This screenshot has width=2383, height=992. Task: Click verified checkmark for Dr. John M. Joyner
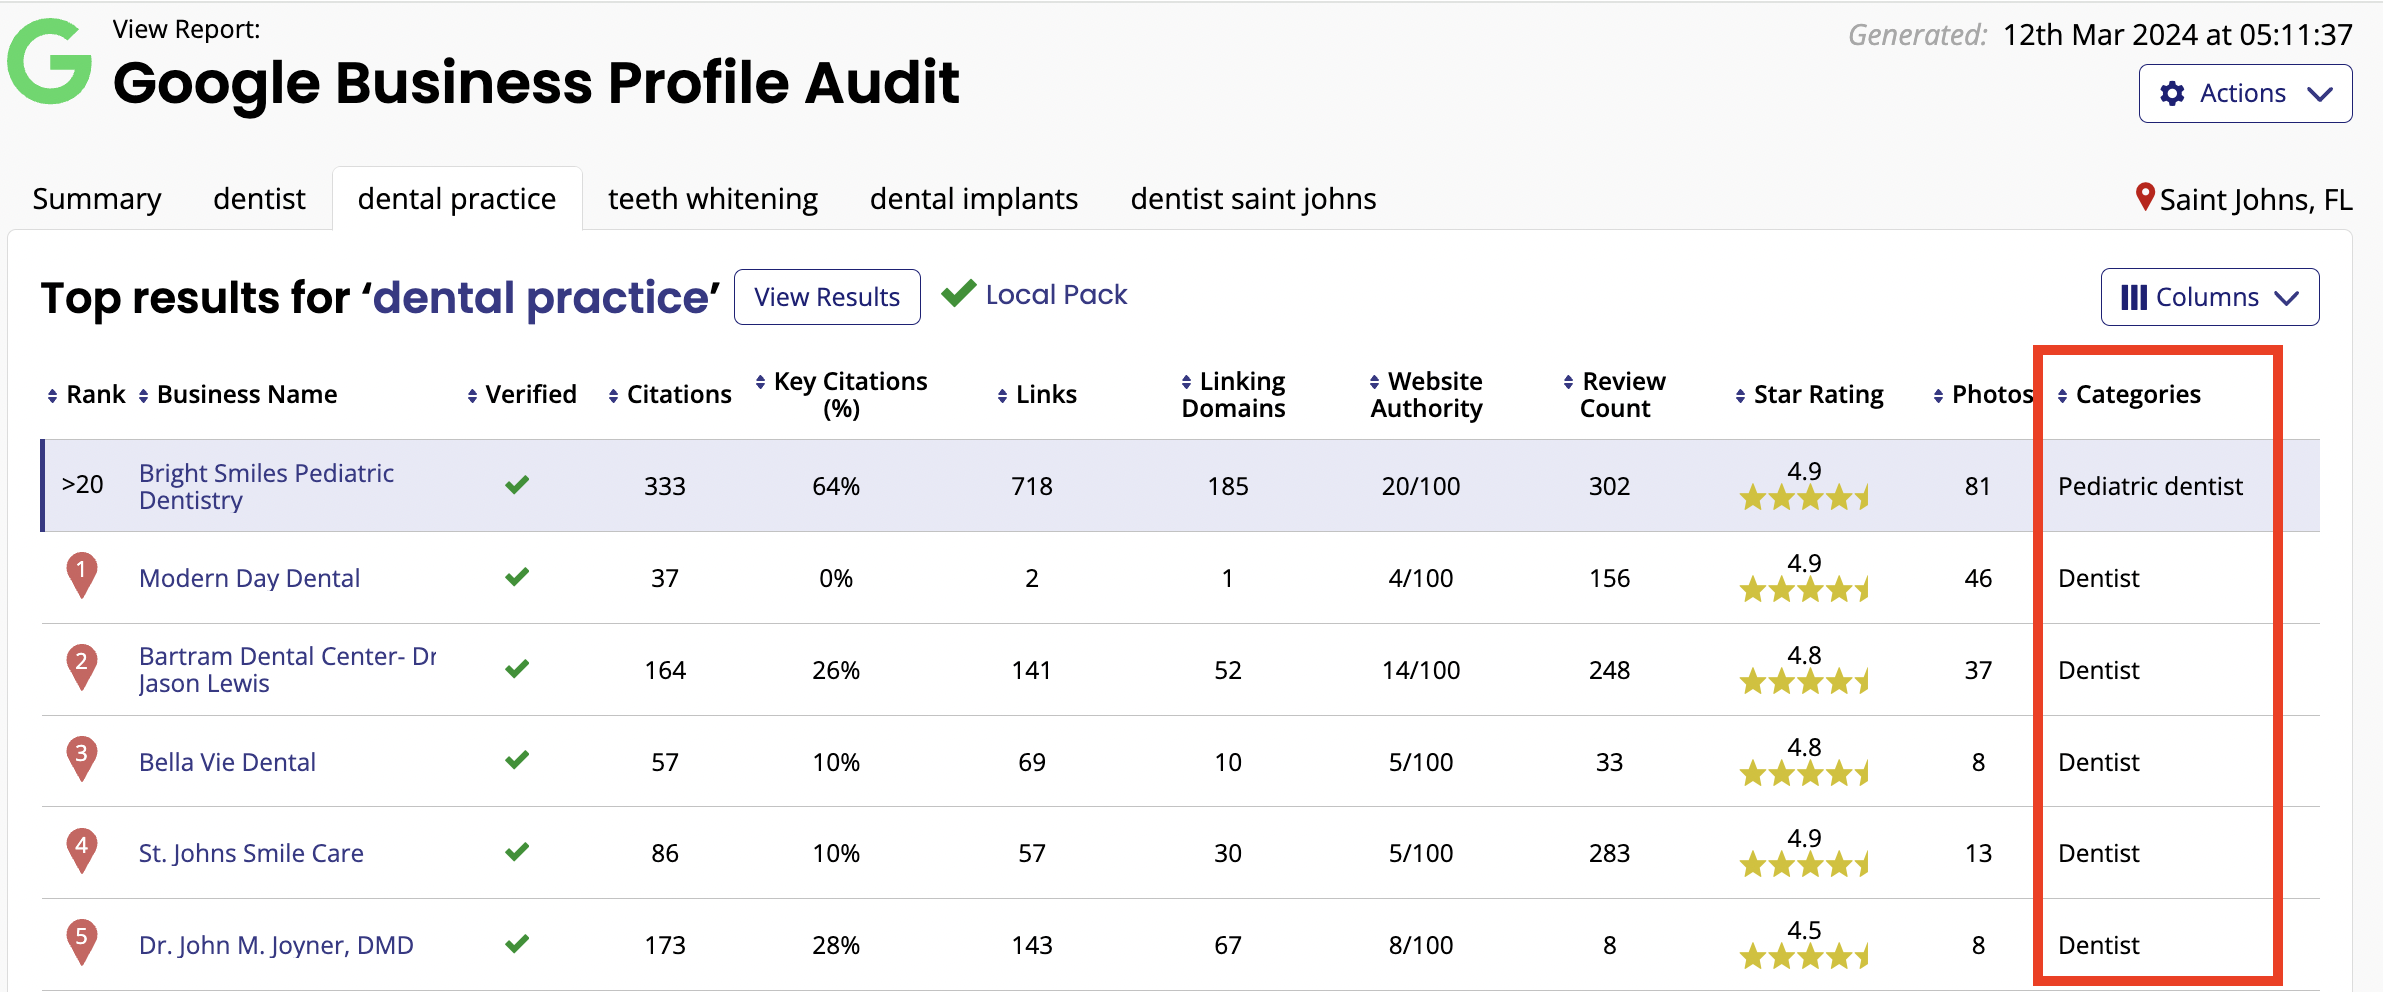(x=517, y=944)
